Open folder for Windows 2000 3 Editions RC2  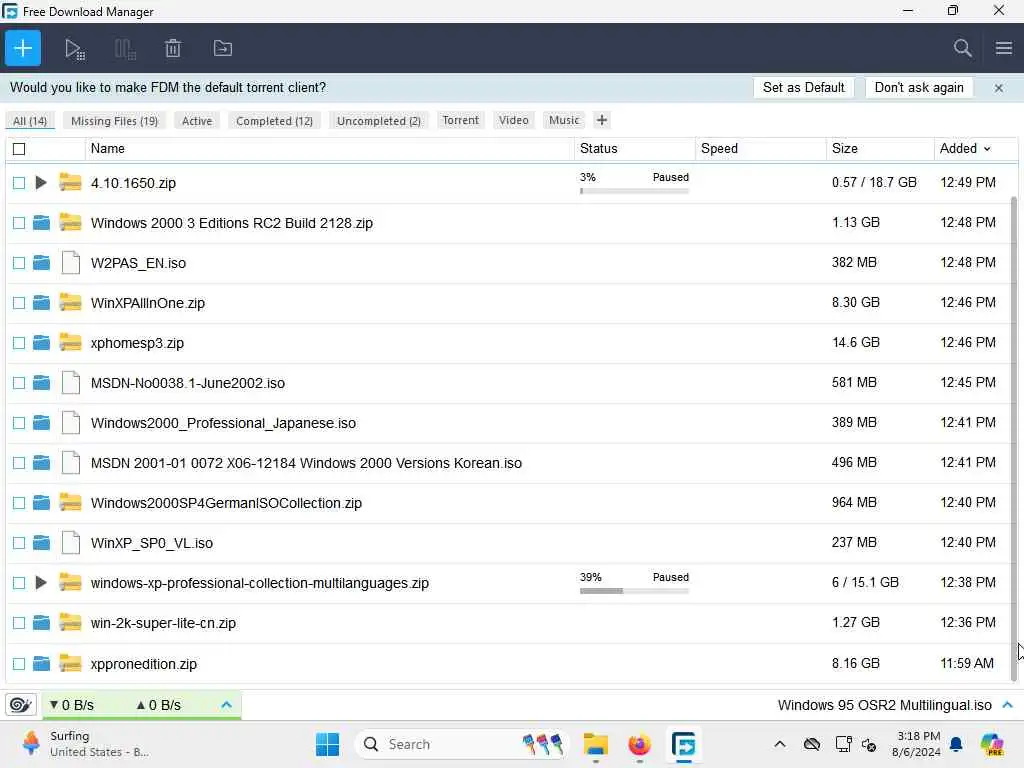tap(41, 223)
